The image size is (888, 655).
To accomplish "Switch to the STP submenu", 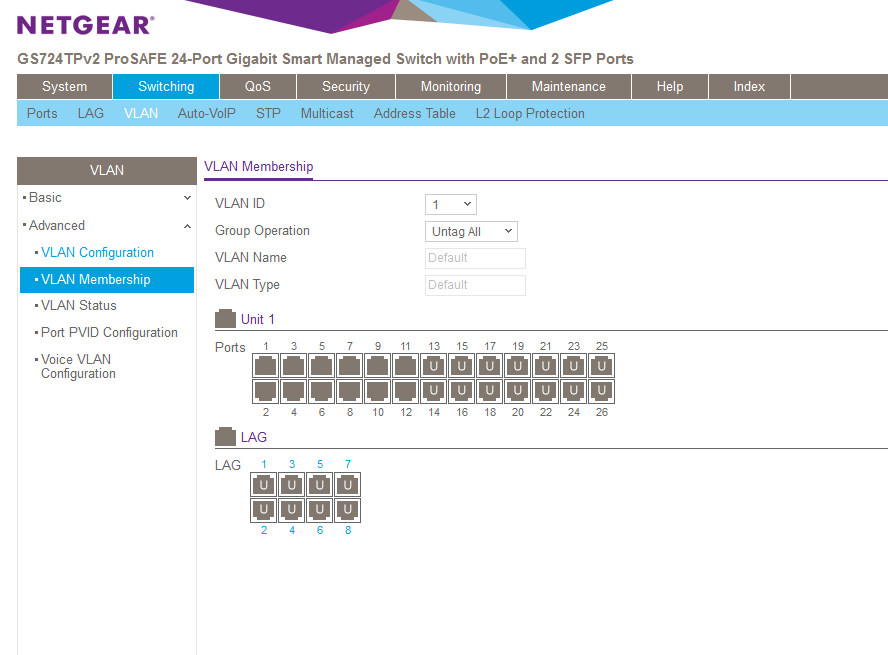I will tap(268, 114).
